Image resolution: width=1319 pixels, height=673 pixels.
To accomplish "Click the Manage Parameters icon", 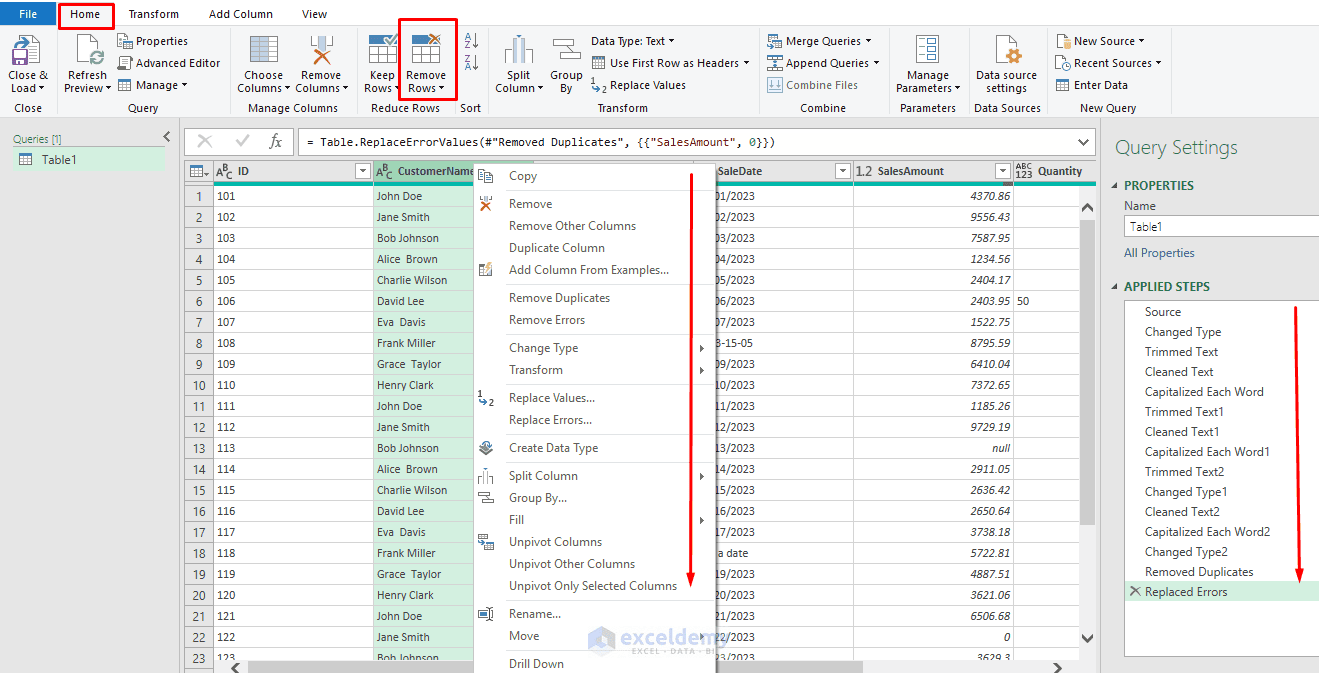I will (928, 50).
